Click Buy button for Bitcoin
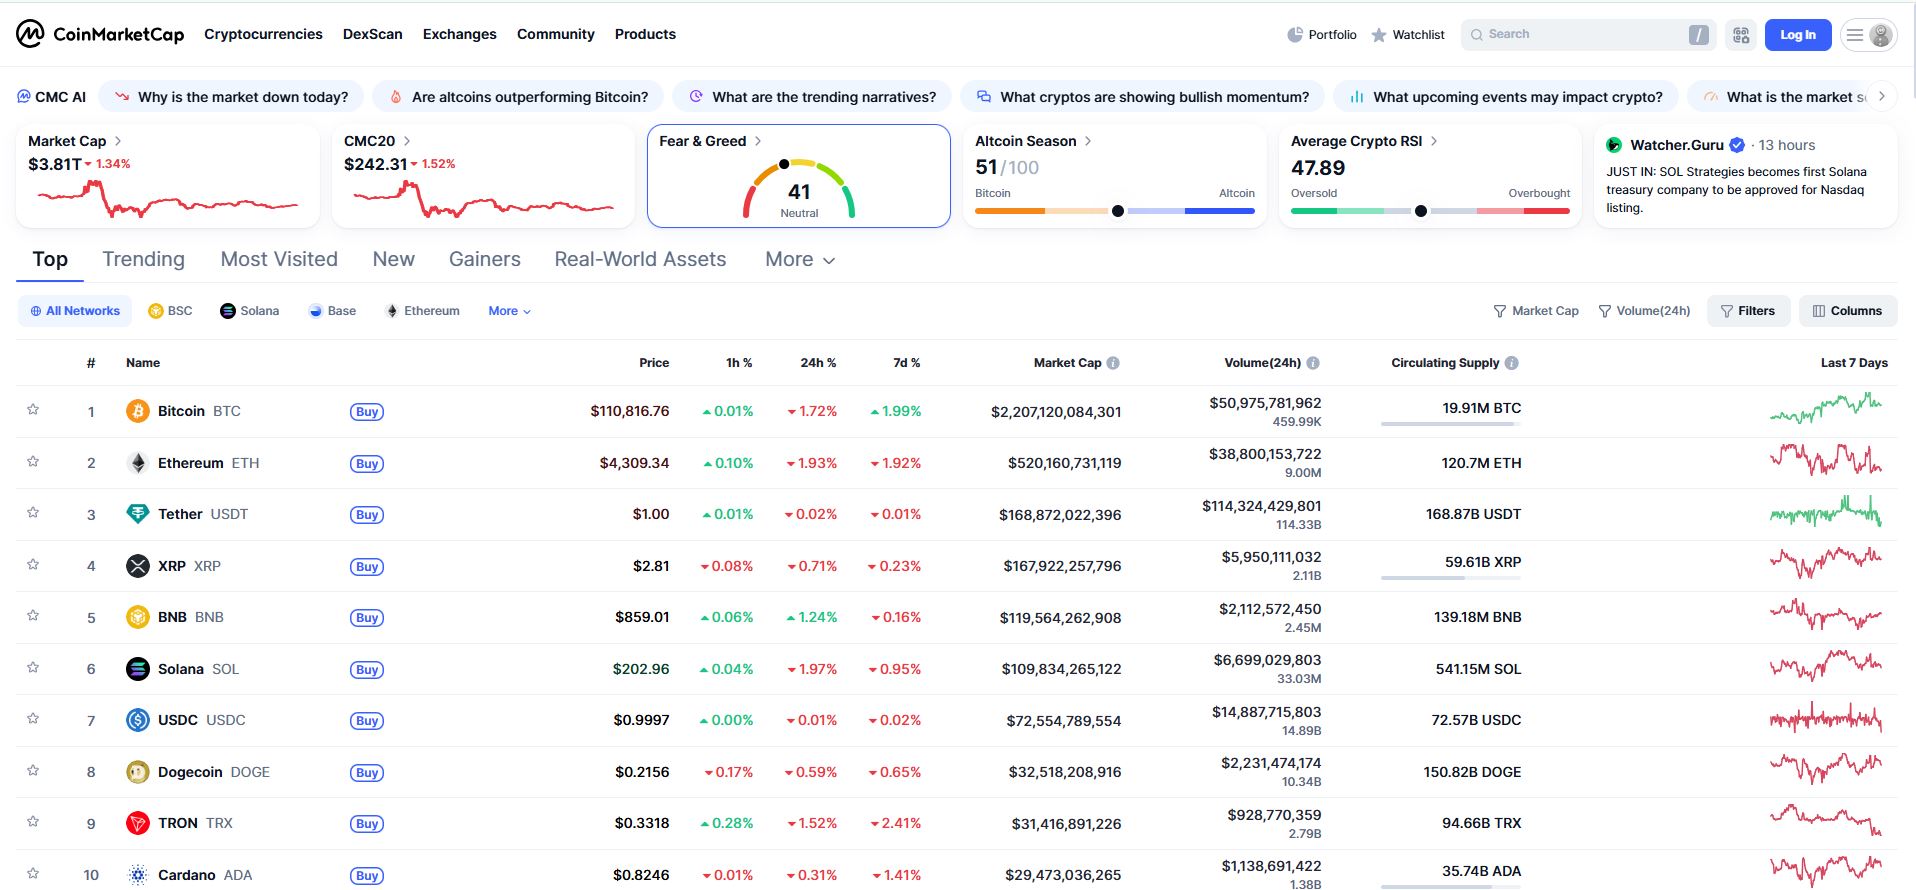This screenshot has height=890, width=1916. tap(367, 412)
